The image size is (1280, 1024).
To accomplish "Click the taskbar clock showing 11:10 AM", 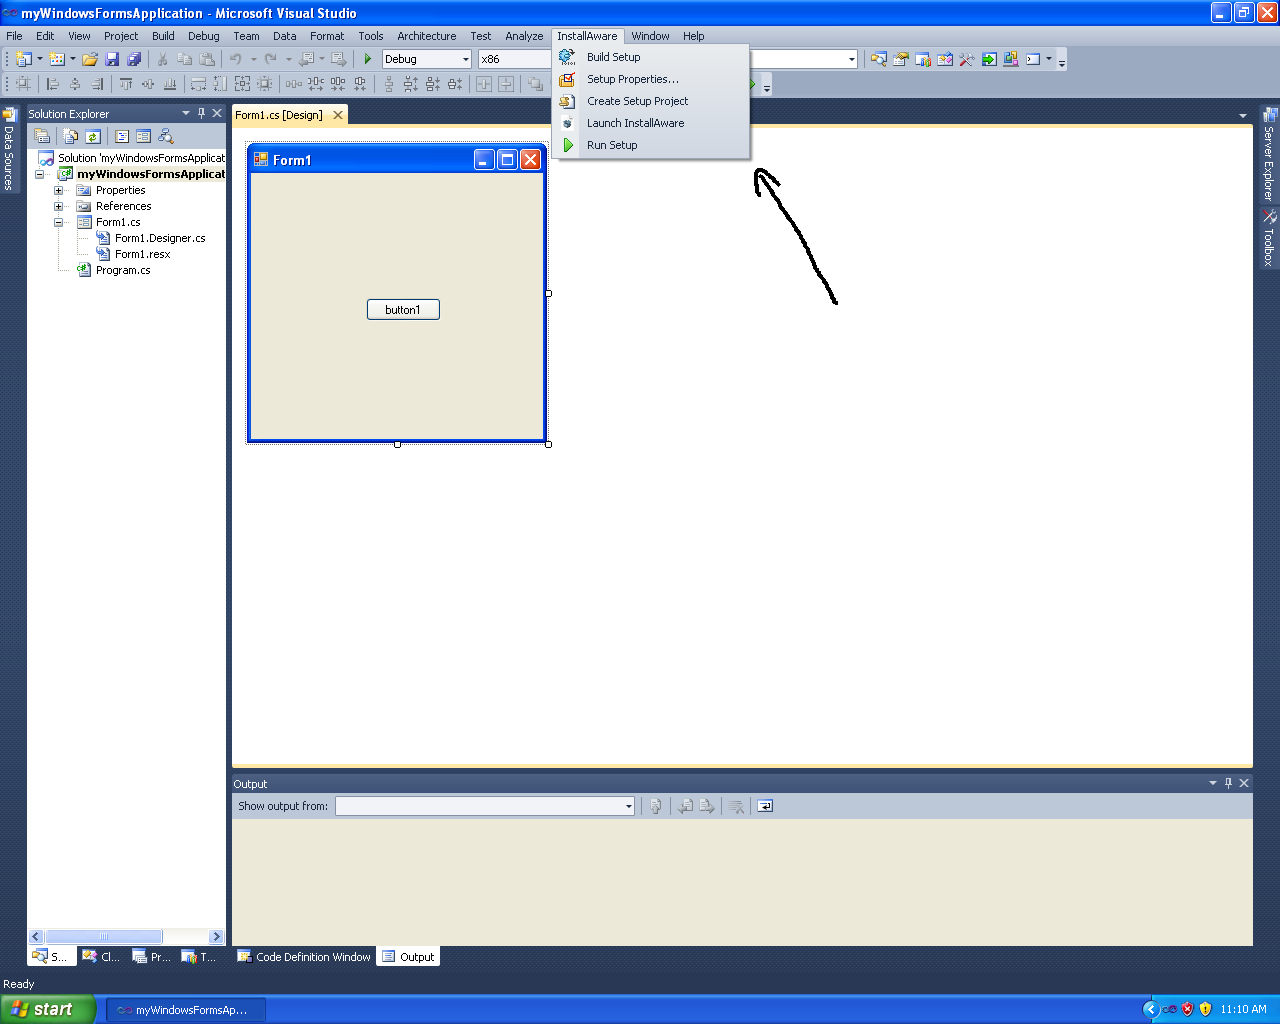I will 1243,1009.
